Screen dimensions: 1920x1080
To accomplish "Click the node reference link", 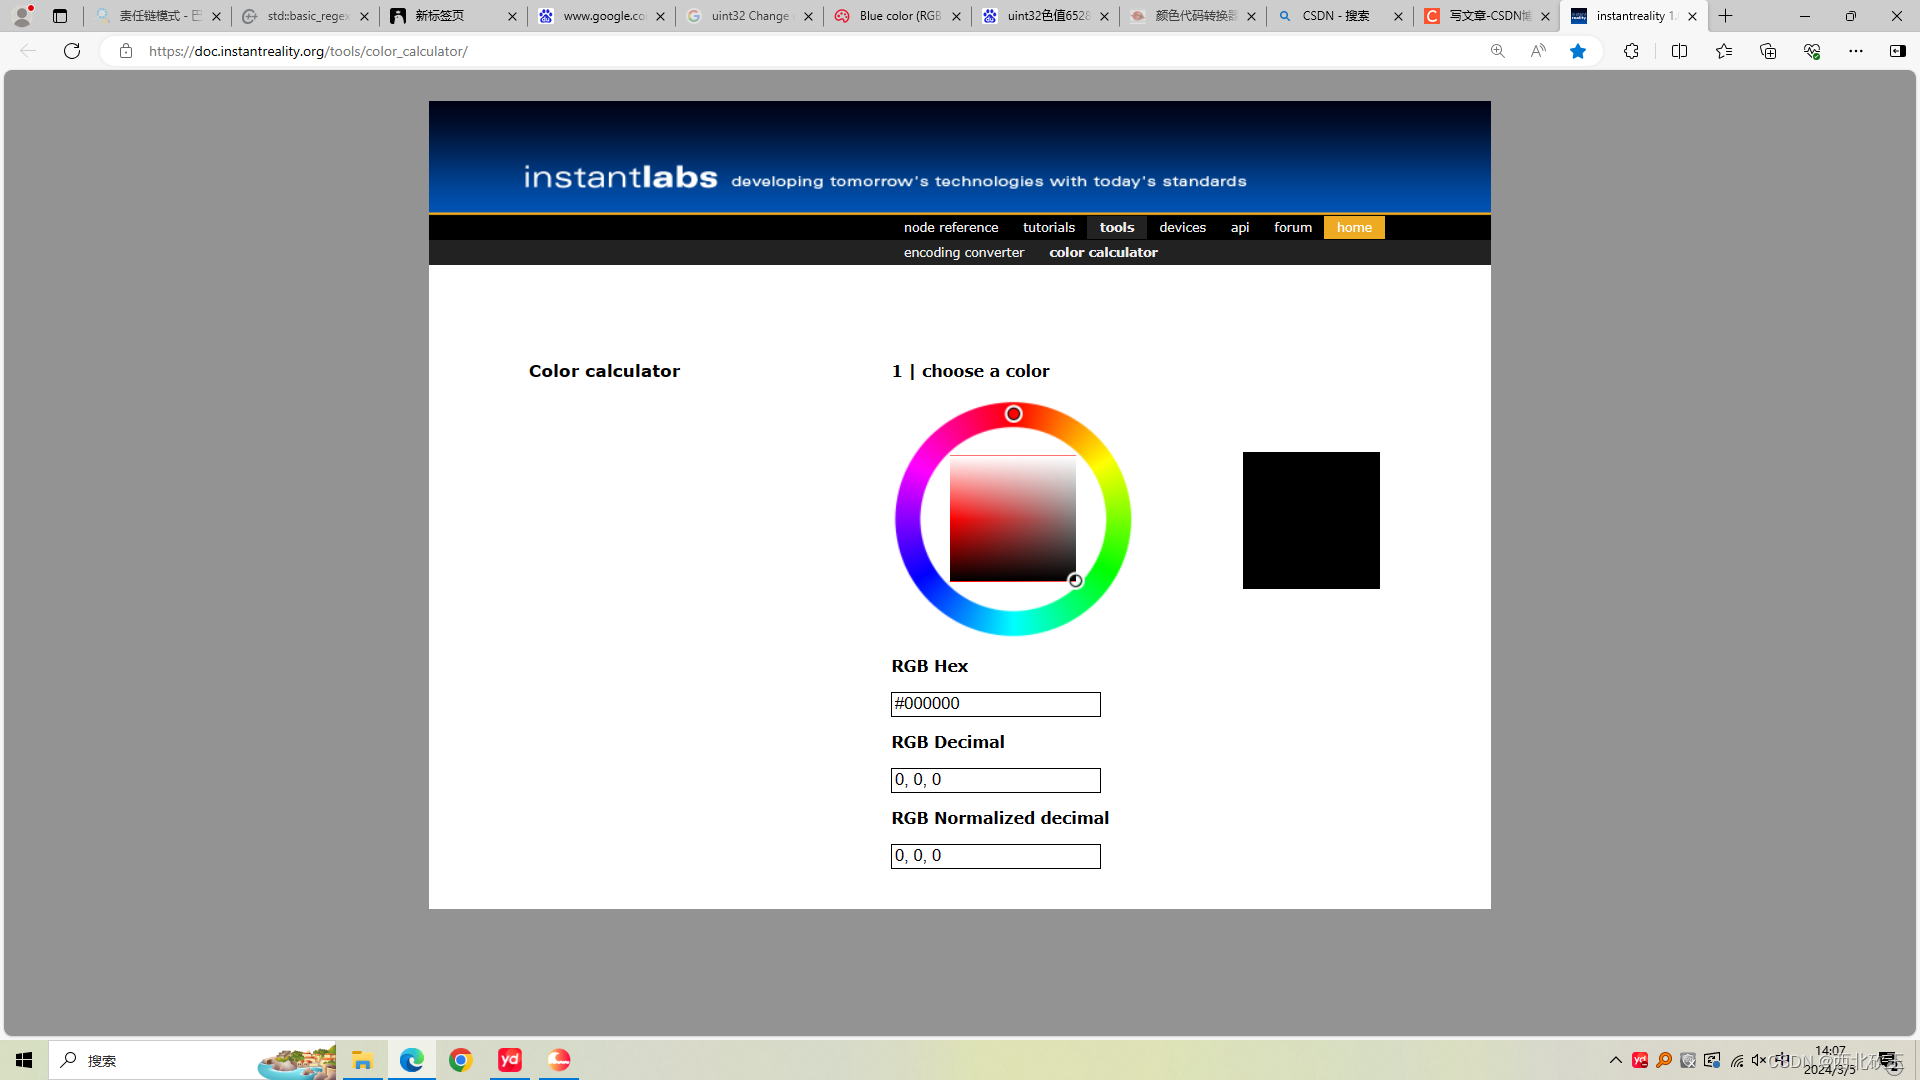I will coord(950,228).
